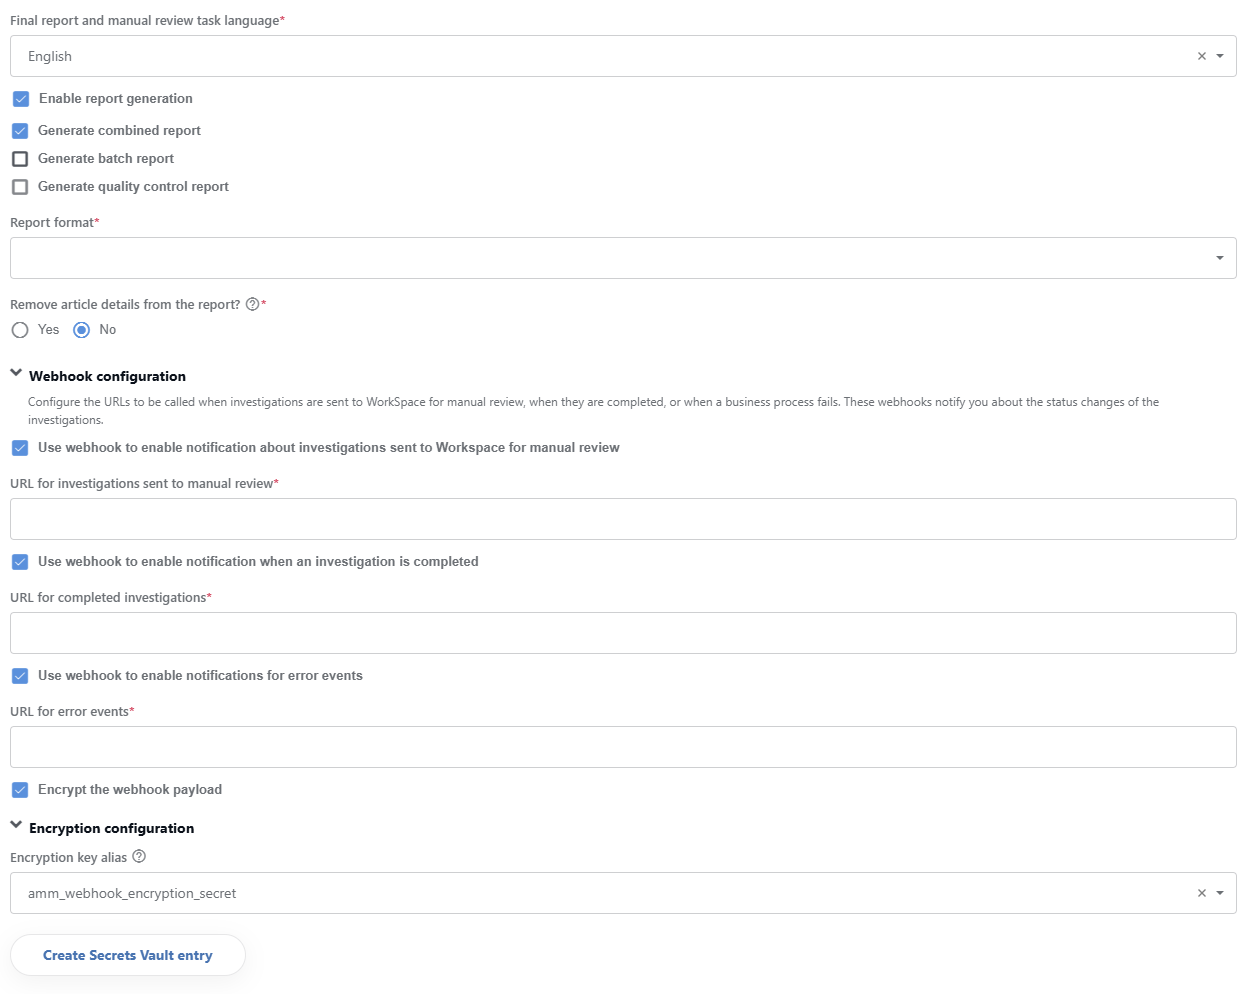Click Create Secrets Vault entry button
The image size is (1249, 994).
pos(128,955)
